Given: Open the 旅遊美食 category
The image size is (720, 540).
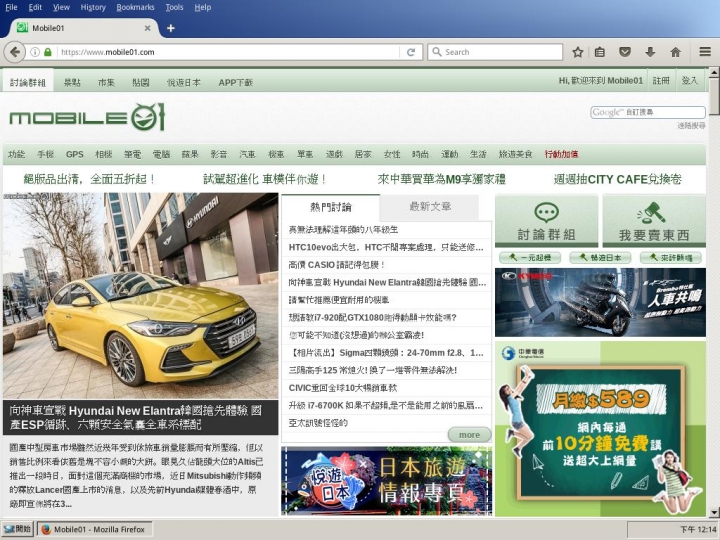Looking at the screenshot, I should [515, 154].
